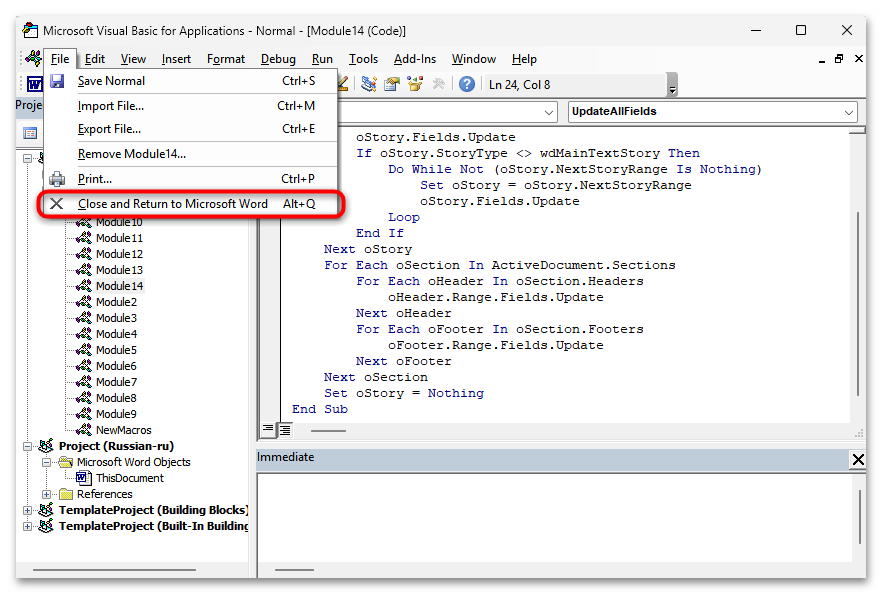Open the toolbar options overflow arrow
The image size is (882, 594).
tap(672, 86)
